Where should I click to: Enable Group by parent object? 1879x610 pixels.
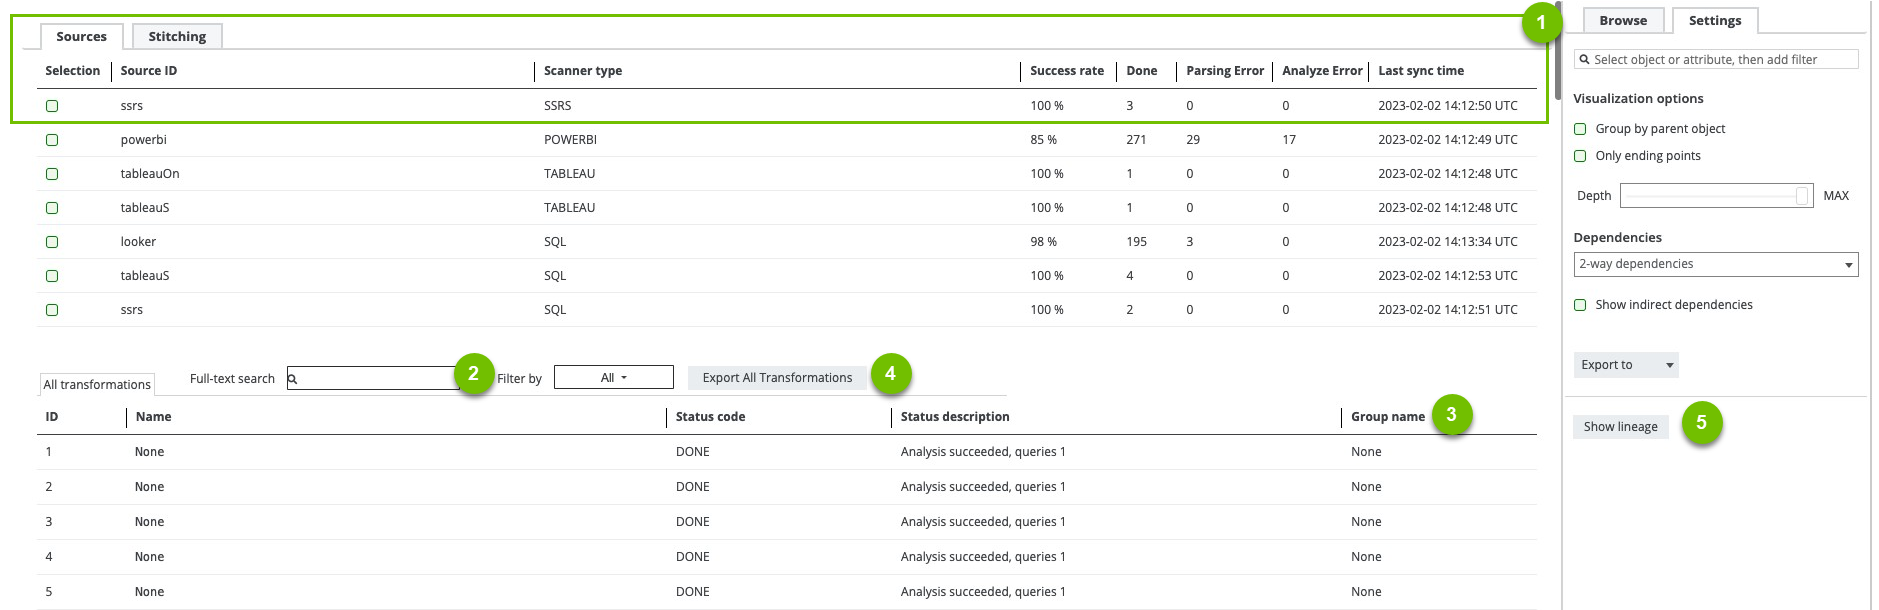click(x=1580, y=129)
